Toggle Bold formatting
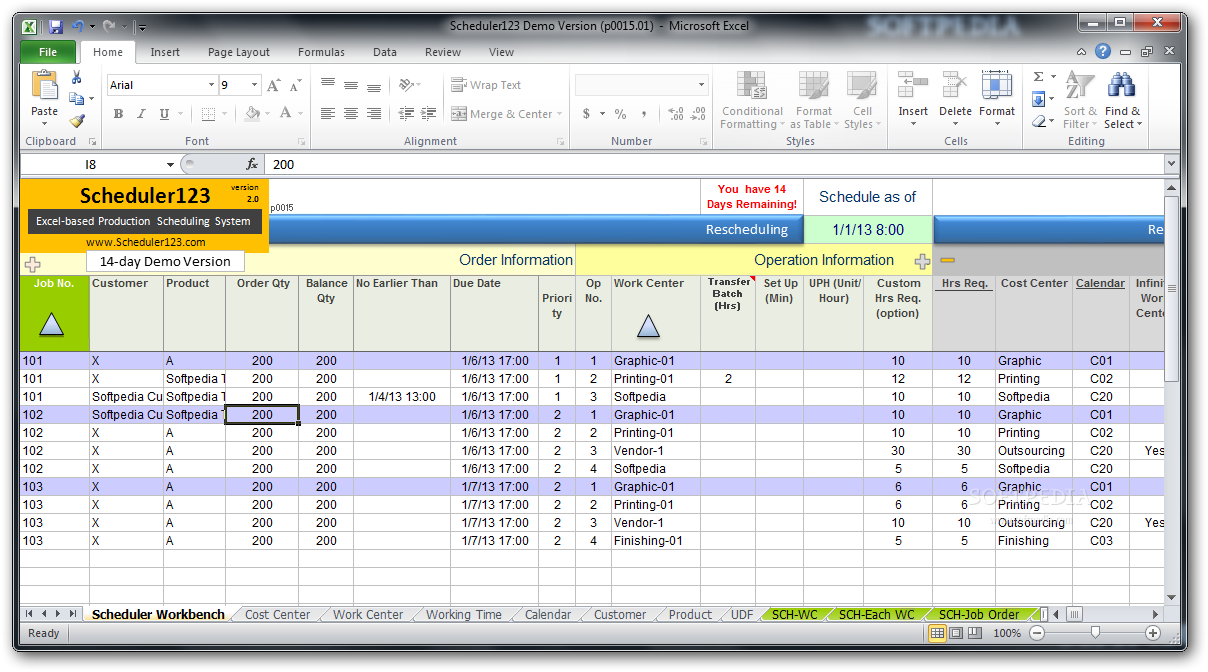Image resolution: width=1208 pixels, height=672 pixels. tap(118, 114)
